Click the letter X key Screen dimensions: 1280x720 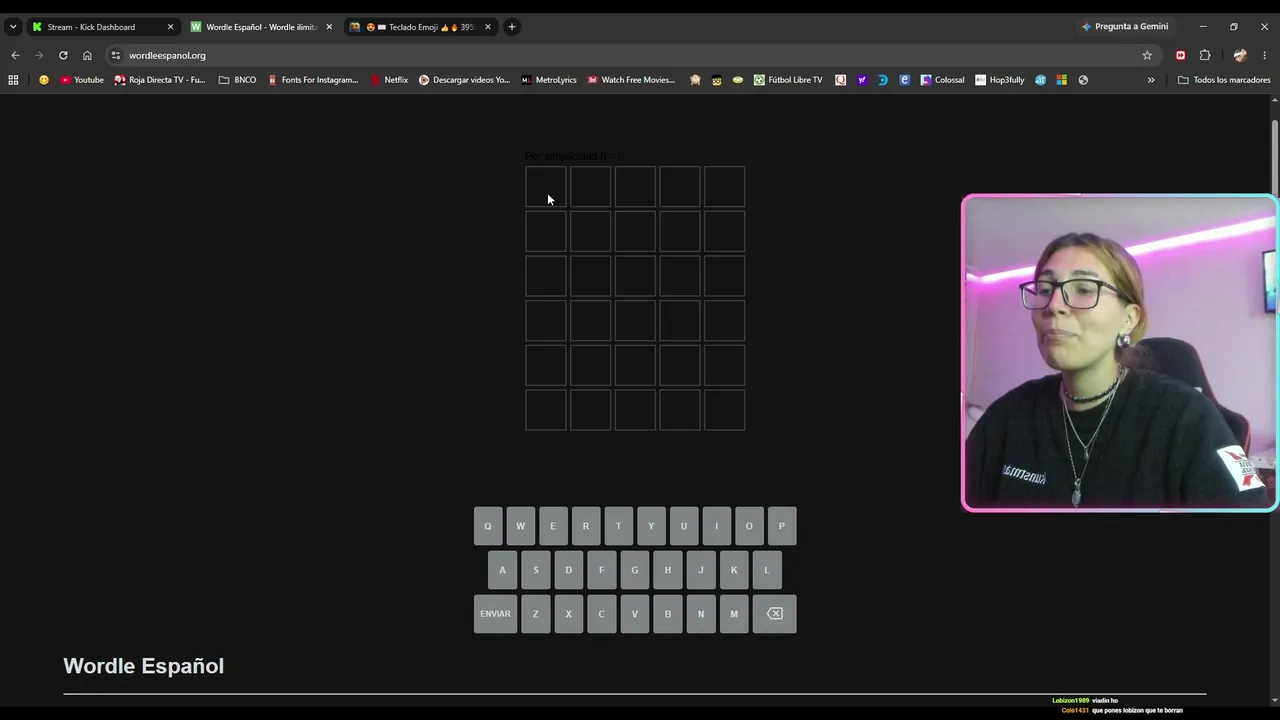(568, 614)
